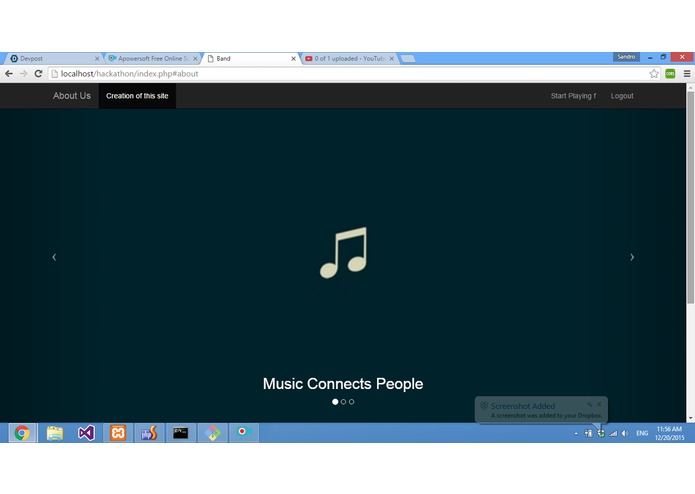The image size is (695, 494).
Task: Go to next carousel slide
Action: (x=632, y=257)
